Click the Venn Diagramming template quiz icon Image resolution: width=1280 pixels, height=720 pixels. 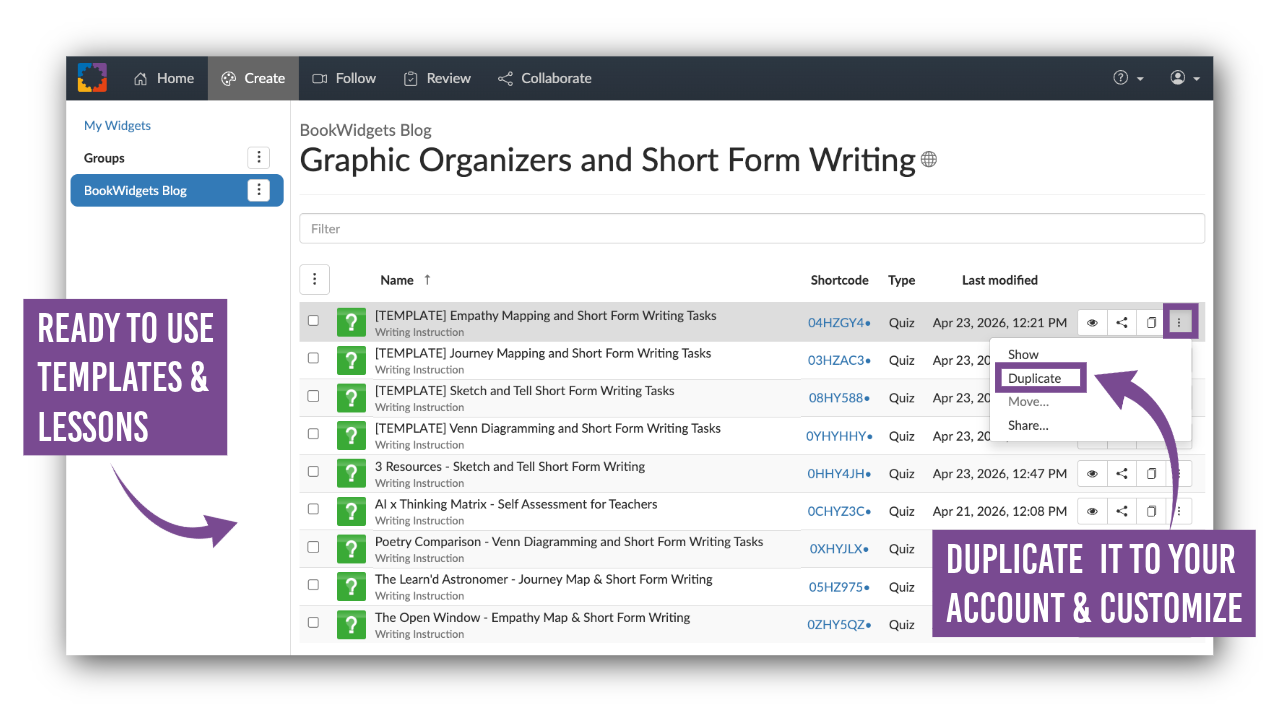pos(351,435)
